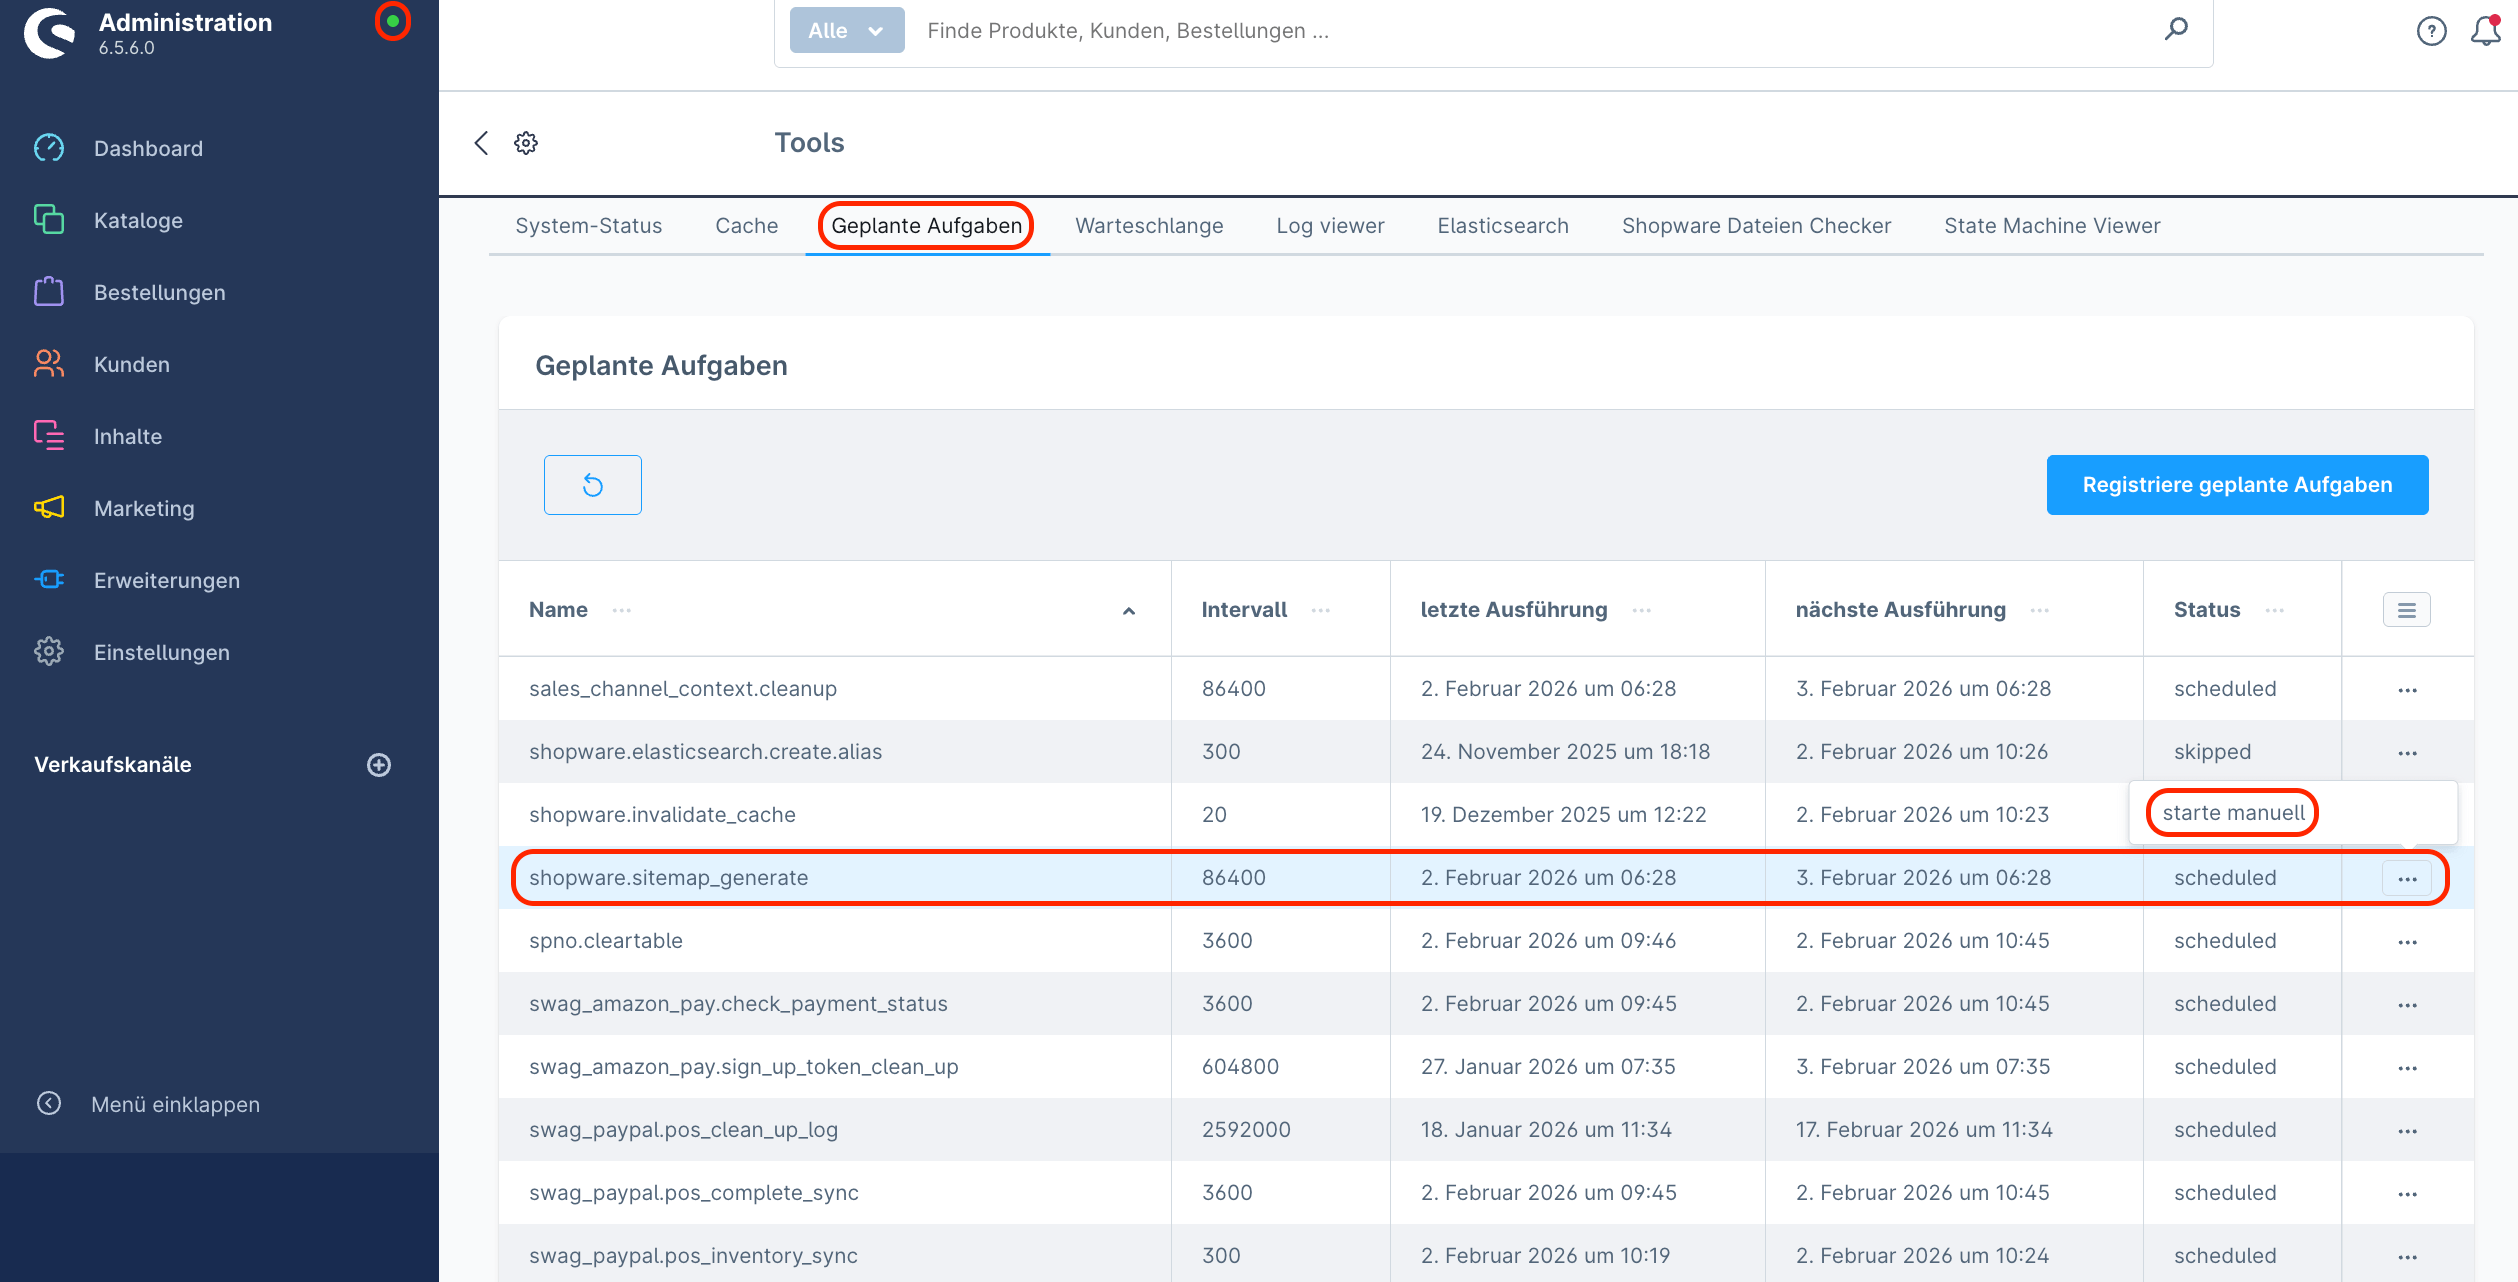Screen dimensions: 2518x1282
Task: Open actions for sales_channel_context.cleanup row
Action: point(2407,690)
